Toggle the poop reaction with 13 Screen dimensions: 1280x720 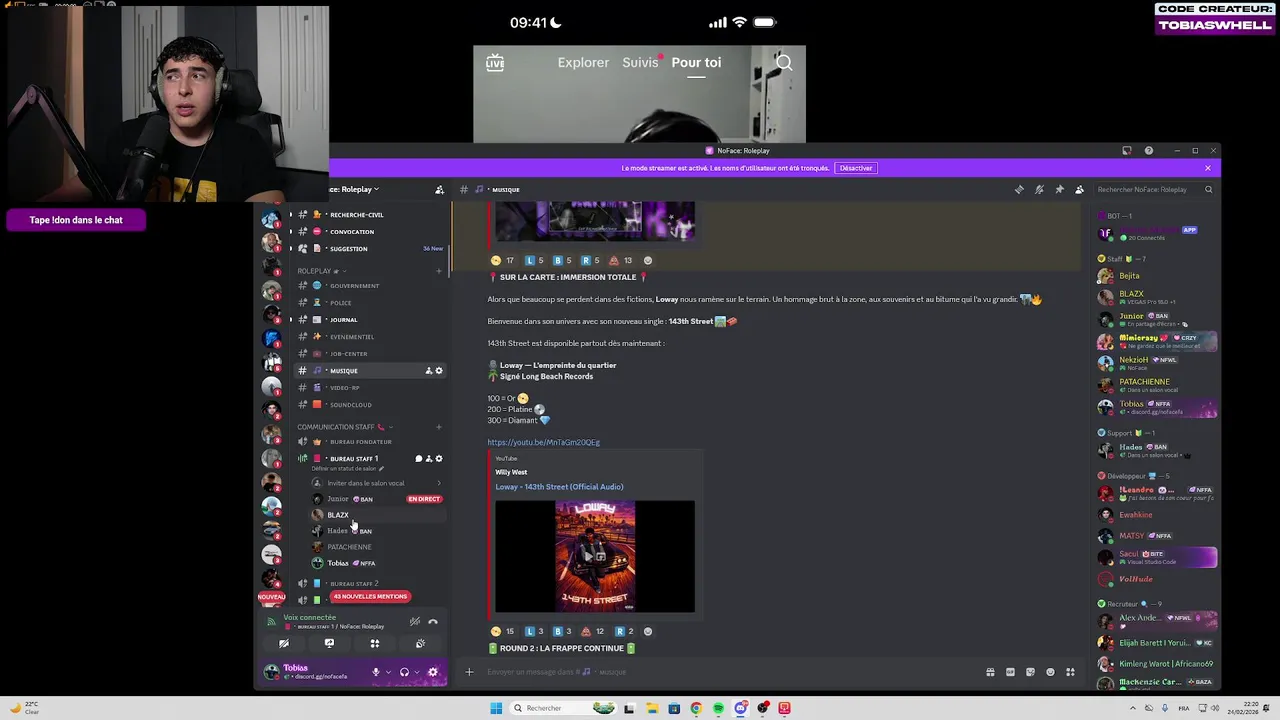621,261
